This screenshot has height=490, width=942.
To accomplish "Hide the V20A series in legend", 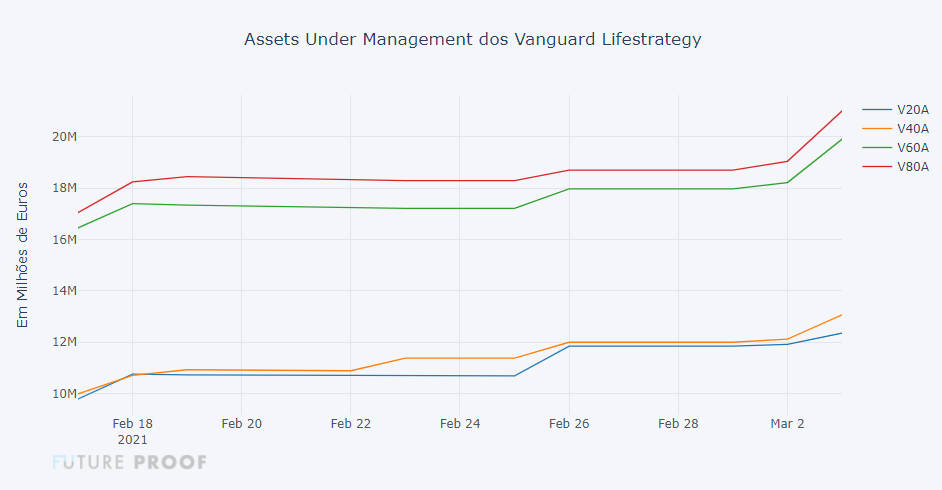I will [913, 109].
